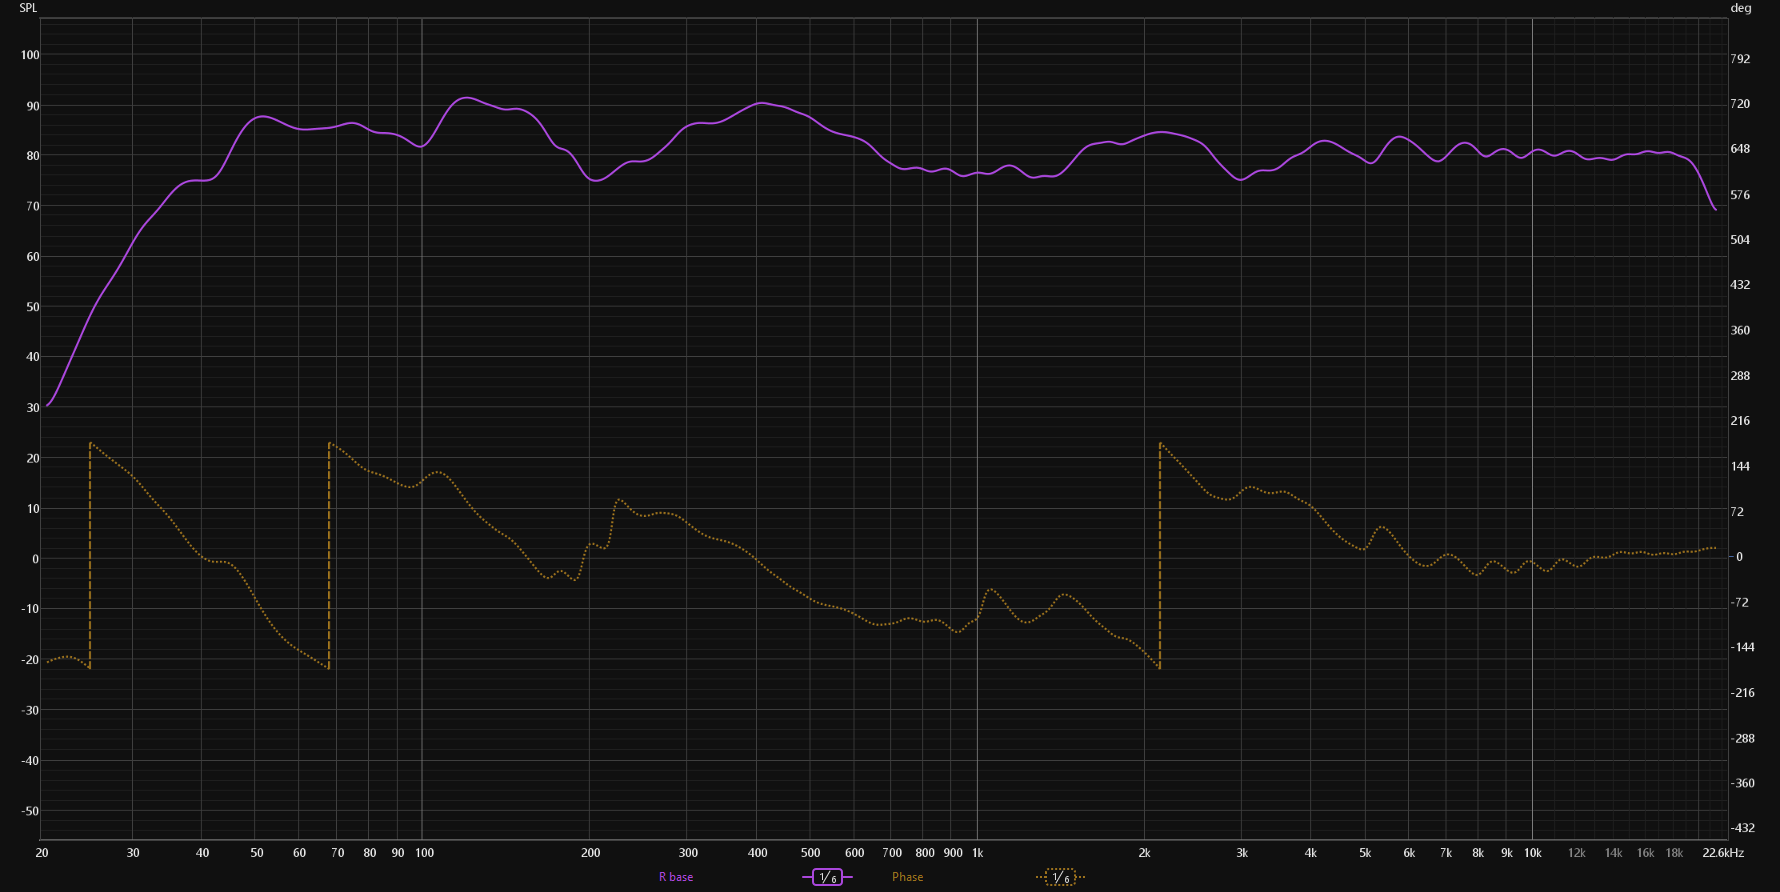This screenshot has height=892, width=1780.
Task: Click the "400" frequency axis label
Action: (758, 853)
